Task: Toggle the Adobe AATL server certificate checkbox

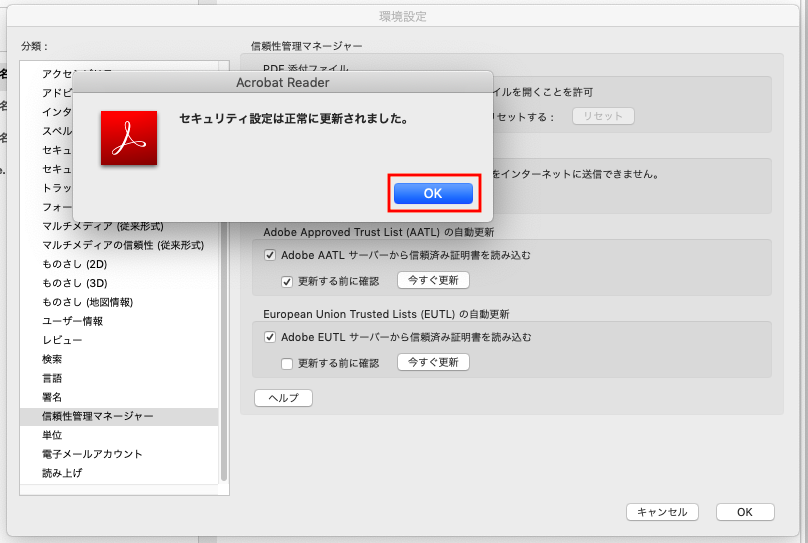Action: coord(270,255)
